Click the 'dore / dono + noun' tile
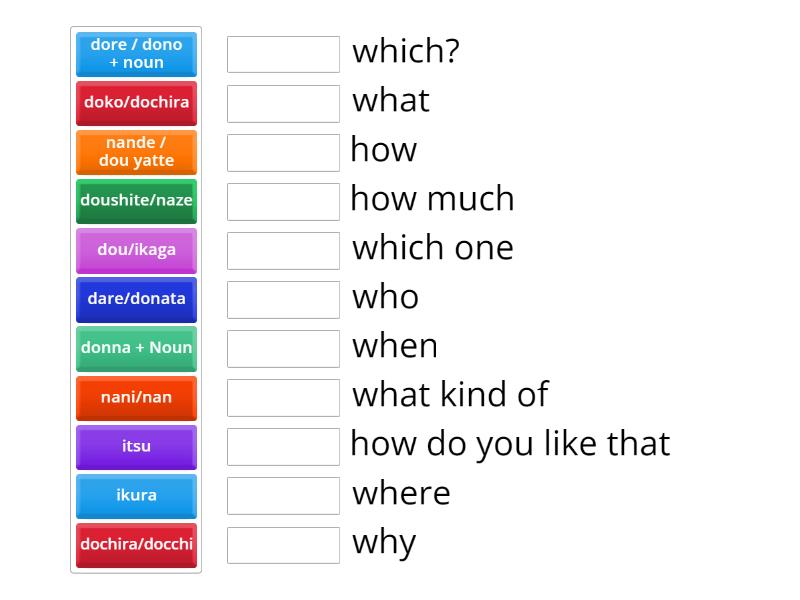The image size is (800, 600). 136,54
